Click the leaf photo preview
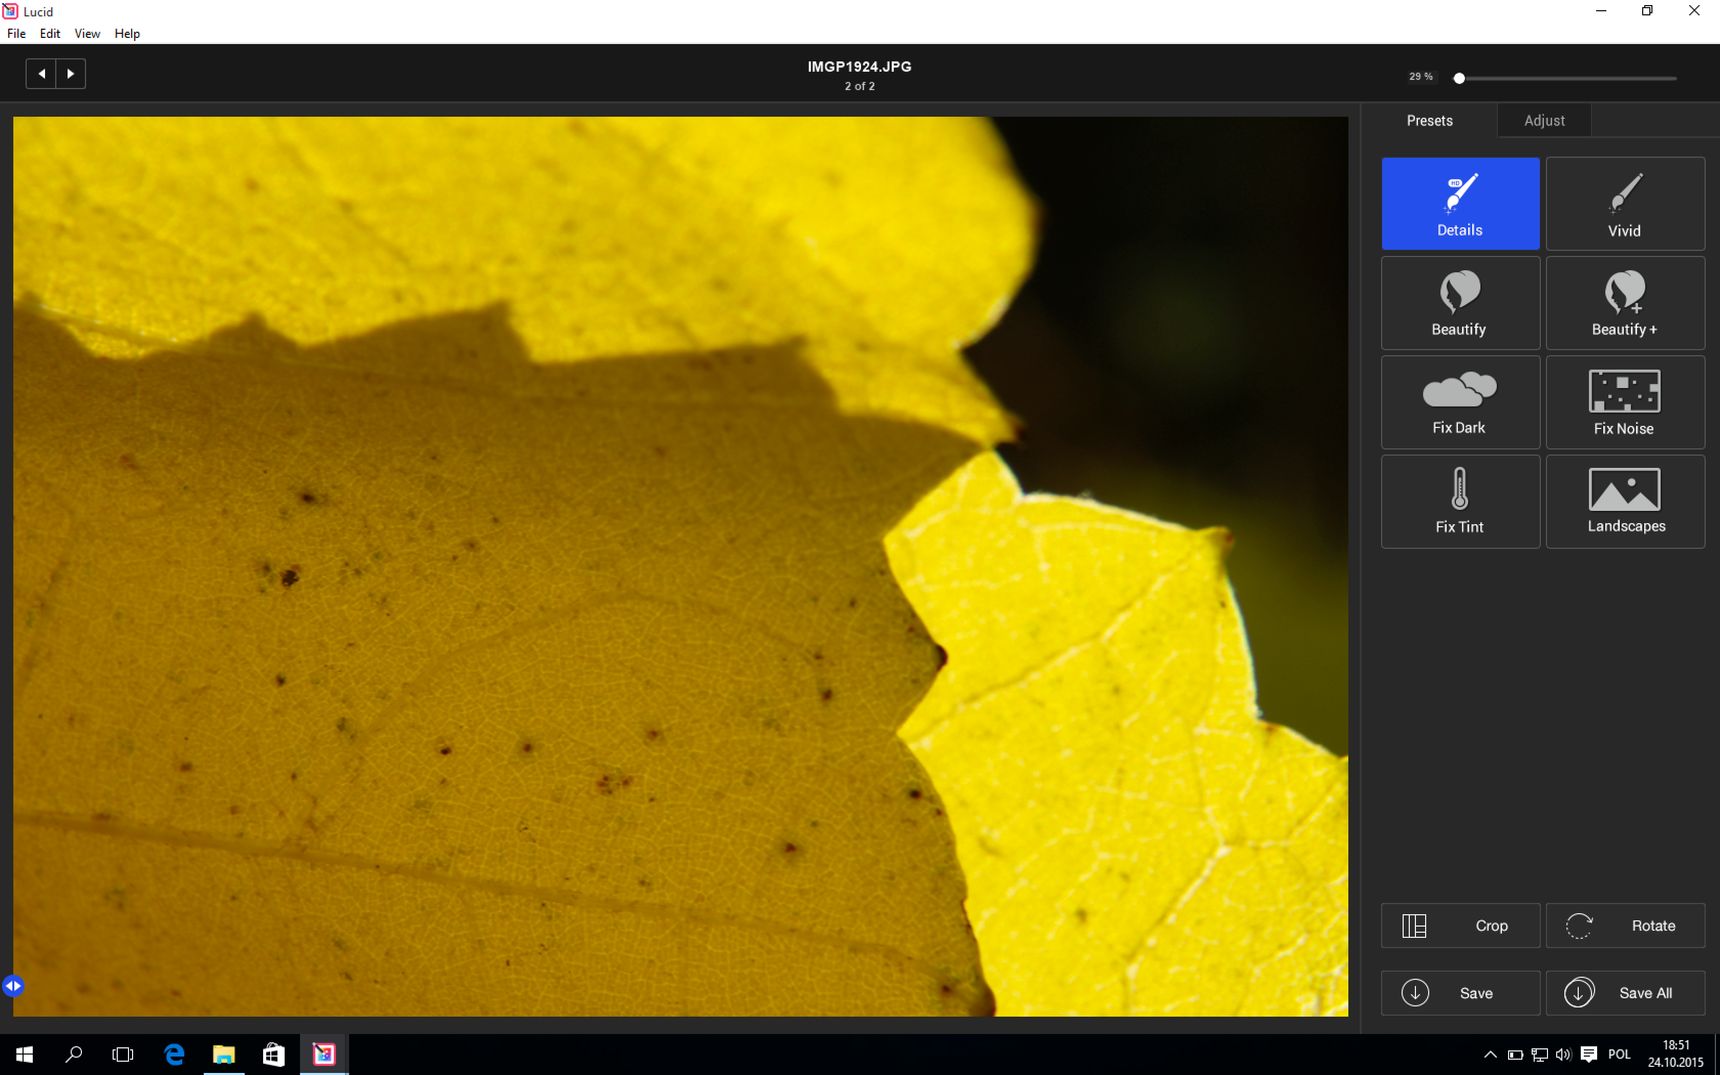This screenshot has width=1720, height=1075. click(x=680, y=566)
